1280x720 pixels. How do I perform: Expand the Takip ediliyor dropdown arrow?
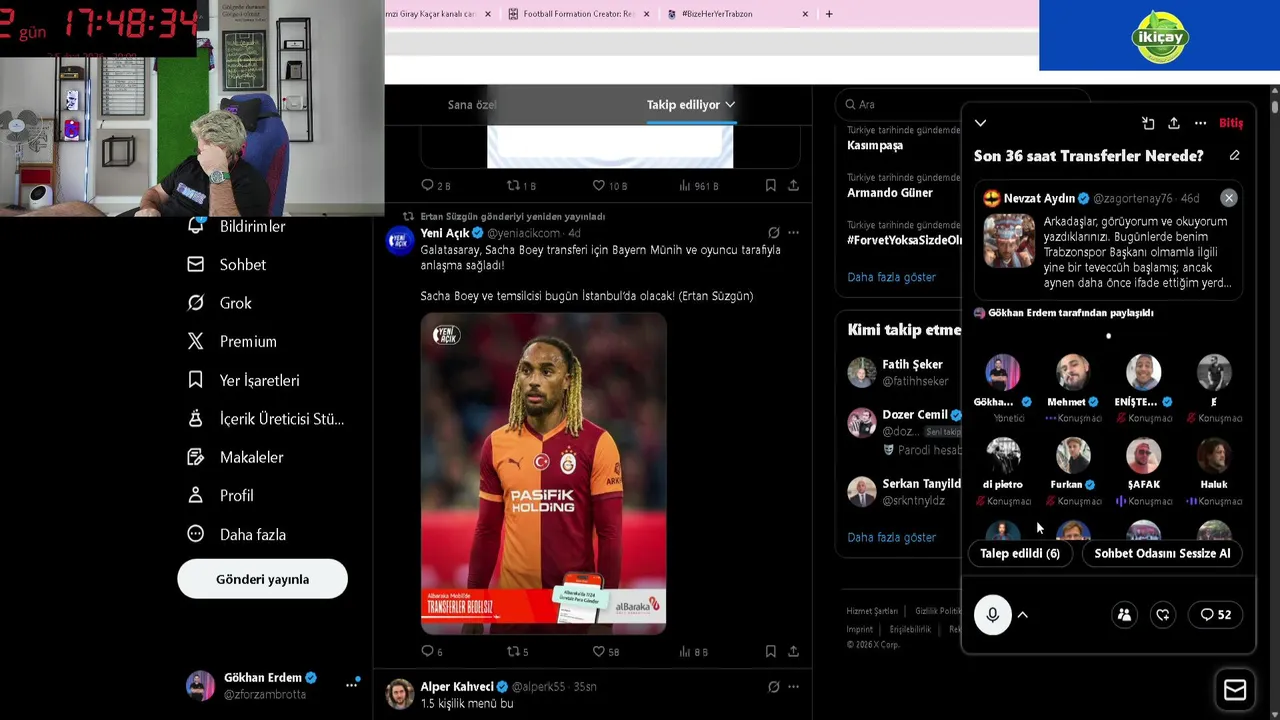pyautogui.click(x=730, y=105)
